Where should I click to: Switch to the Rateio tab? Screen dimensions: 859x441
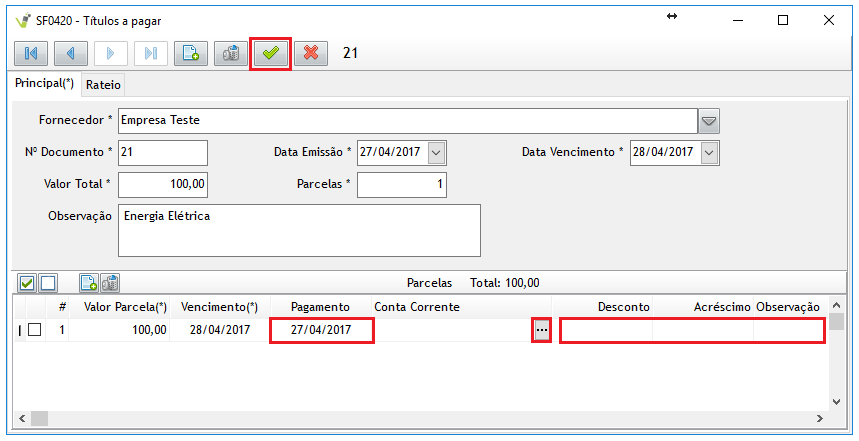coord(103,86)
